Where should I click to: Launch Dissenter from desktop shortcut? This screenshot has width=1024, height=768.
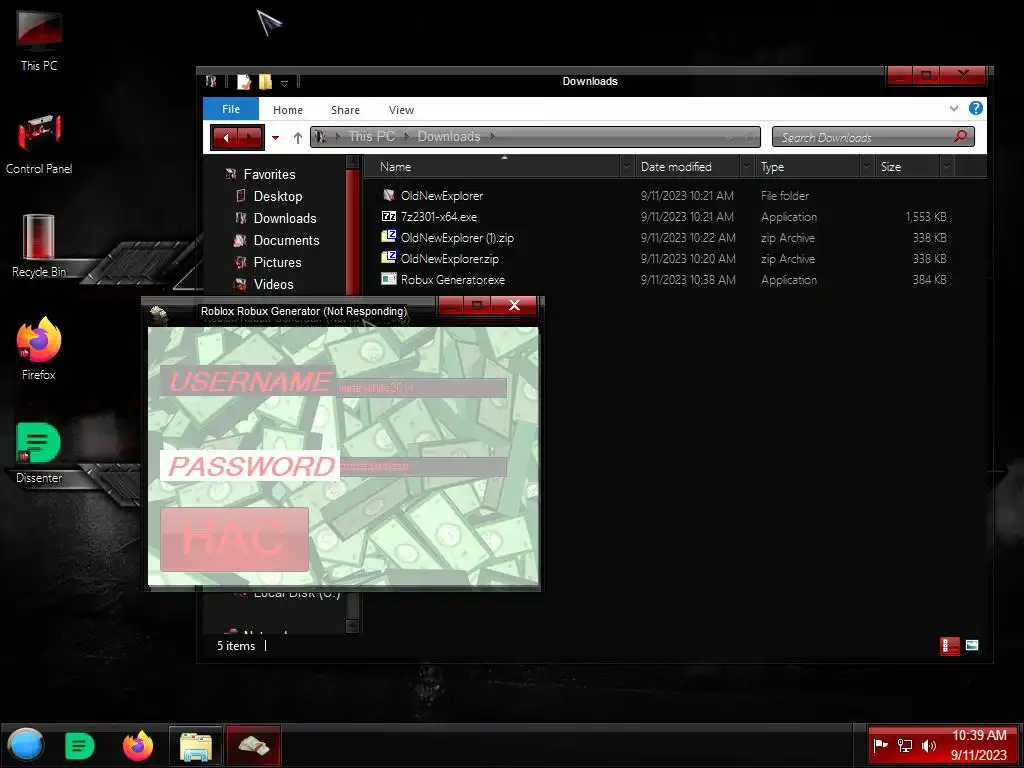click(39, 452)
